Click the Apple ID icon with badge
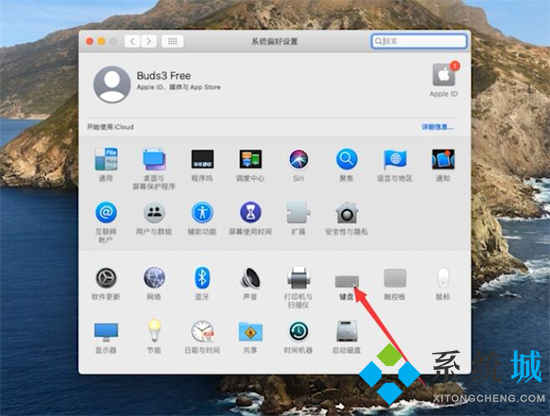 point(444,74)
